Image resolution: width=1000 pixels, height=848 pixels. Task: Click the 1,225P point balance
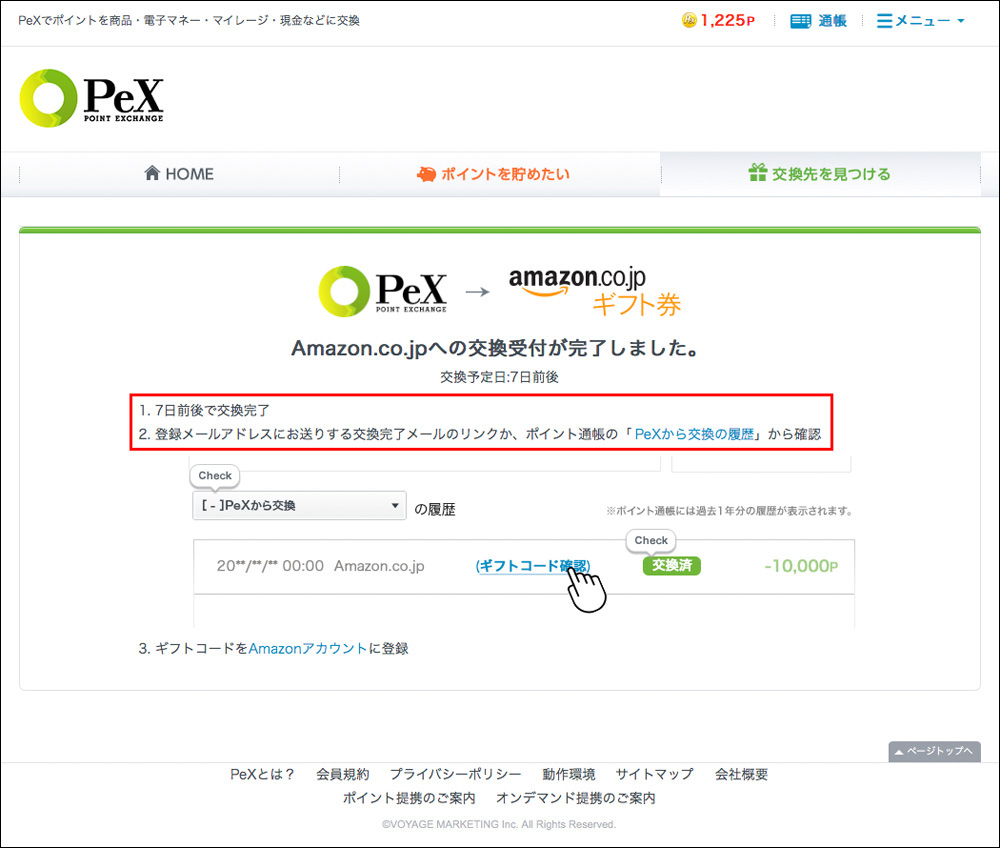728,20
